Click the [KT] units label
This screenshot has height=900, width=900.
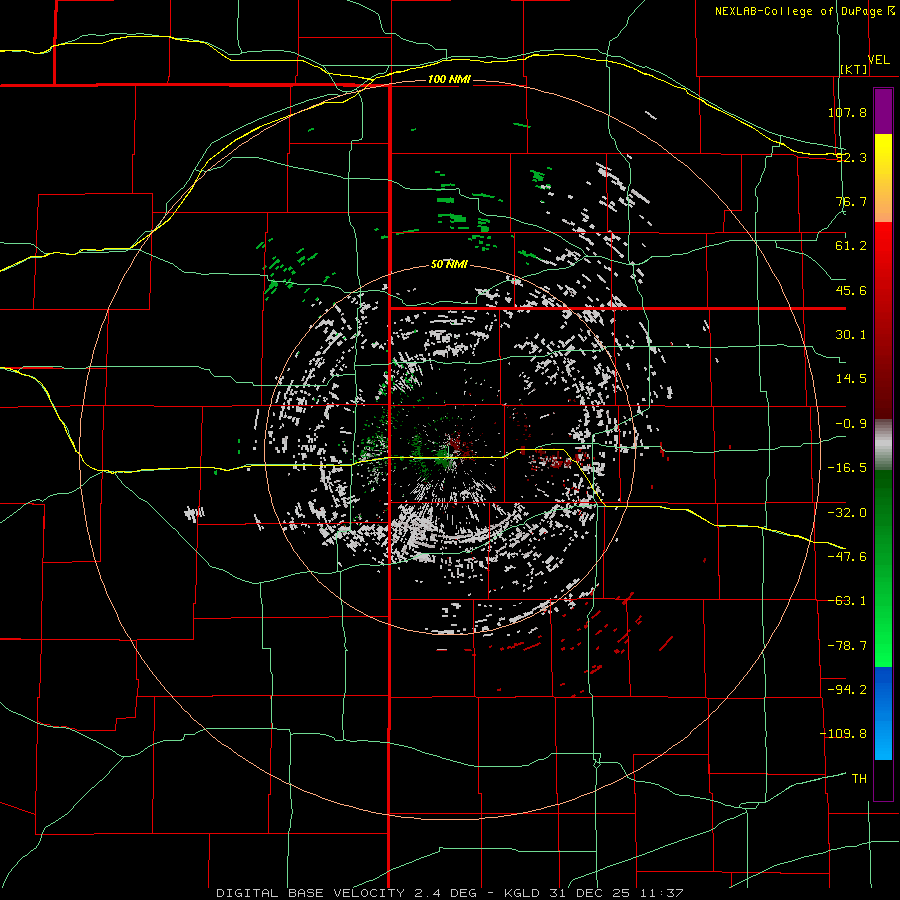pos(854,69)
